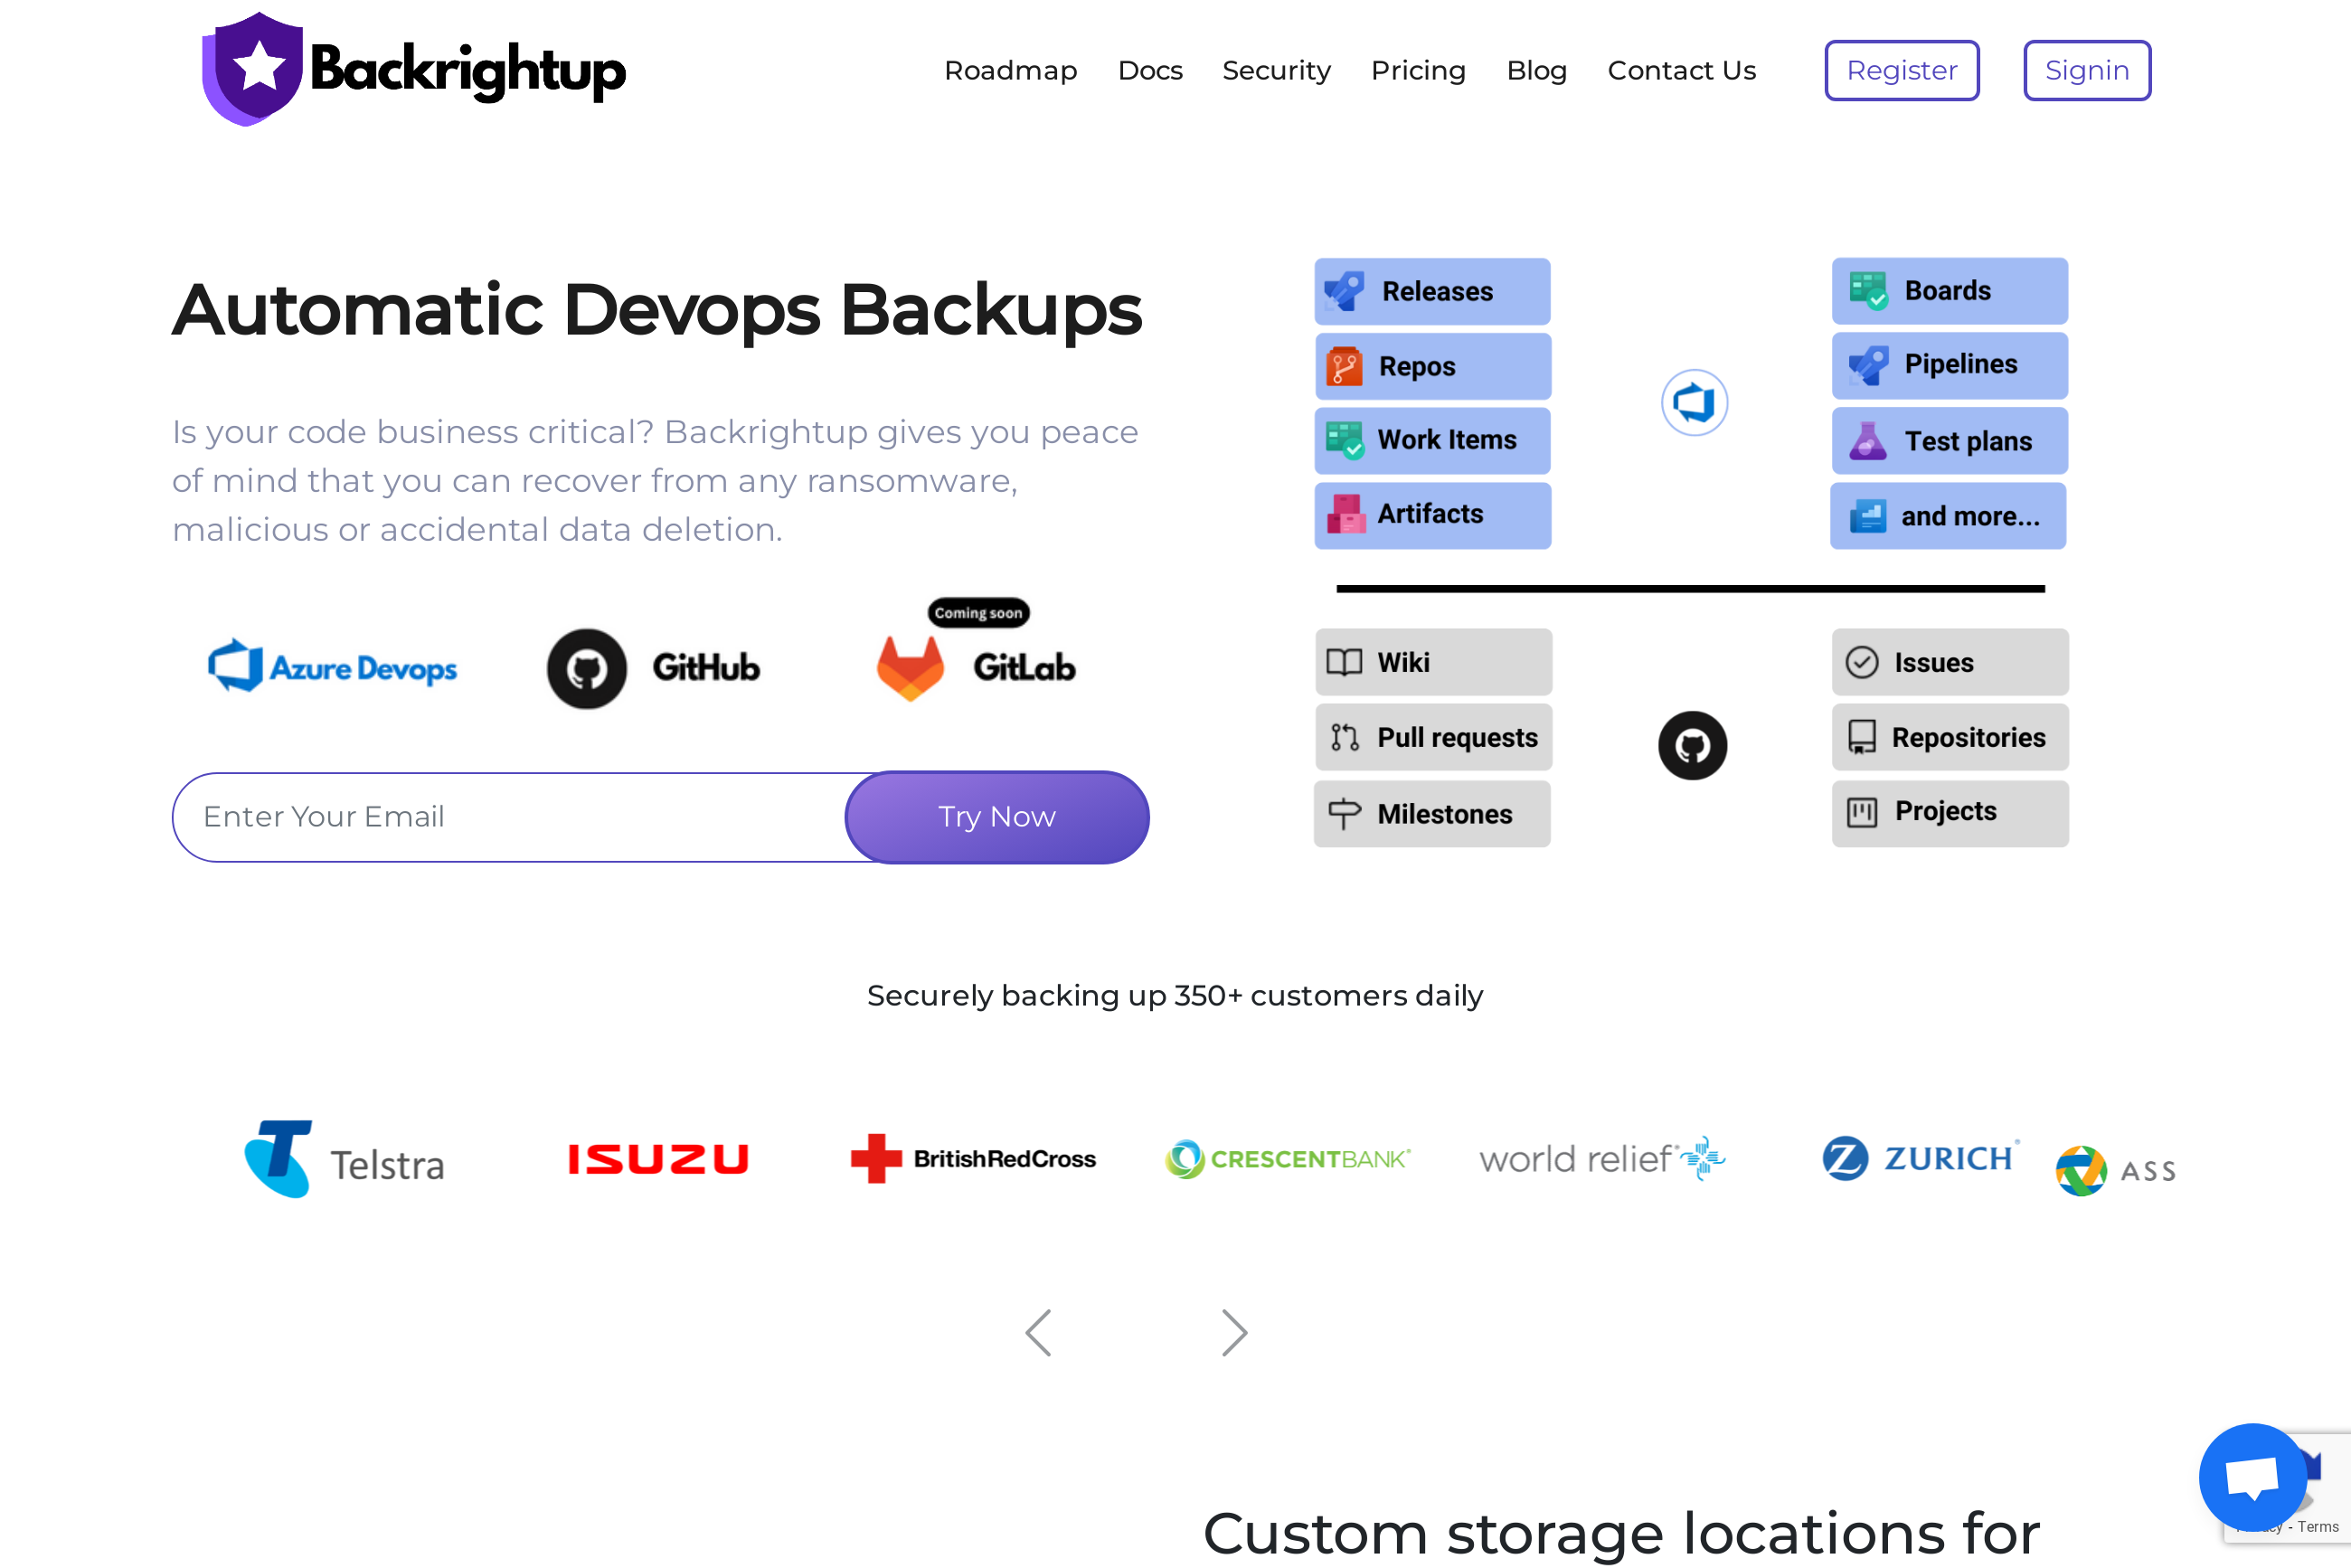Click the Repos git icon
This screenshot has height=1568, width=2351.
[1344, 367]
